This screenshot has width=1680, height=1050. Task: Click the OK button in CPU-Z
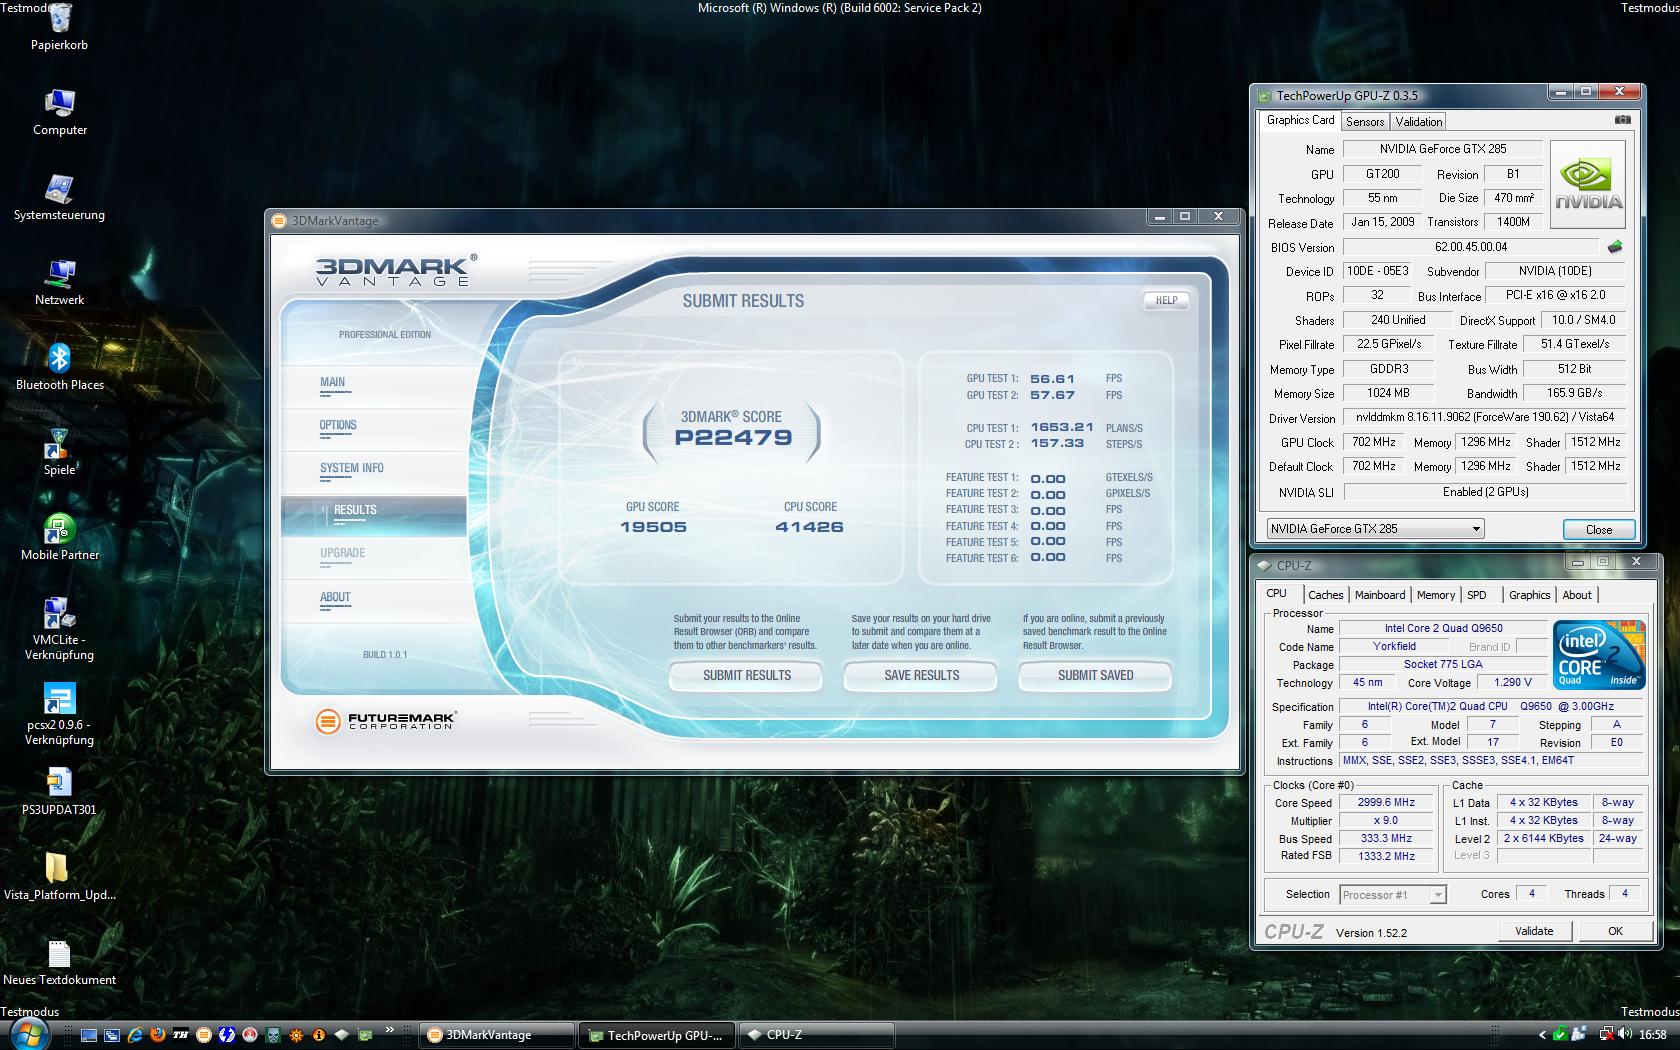(1615, 931)
